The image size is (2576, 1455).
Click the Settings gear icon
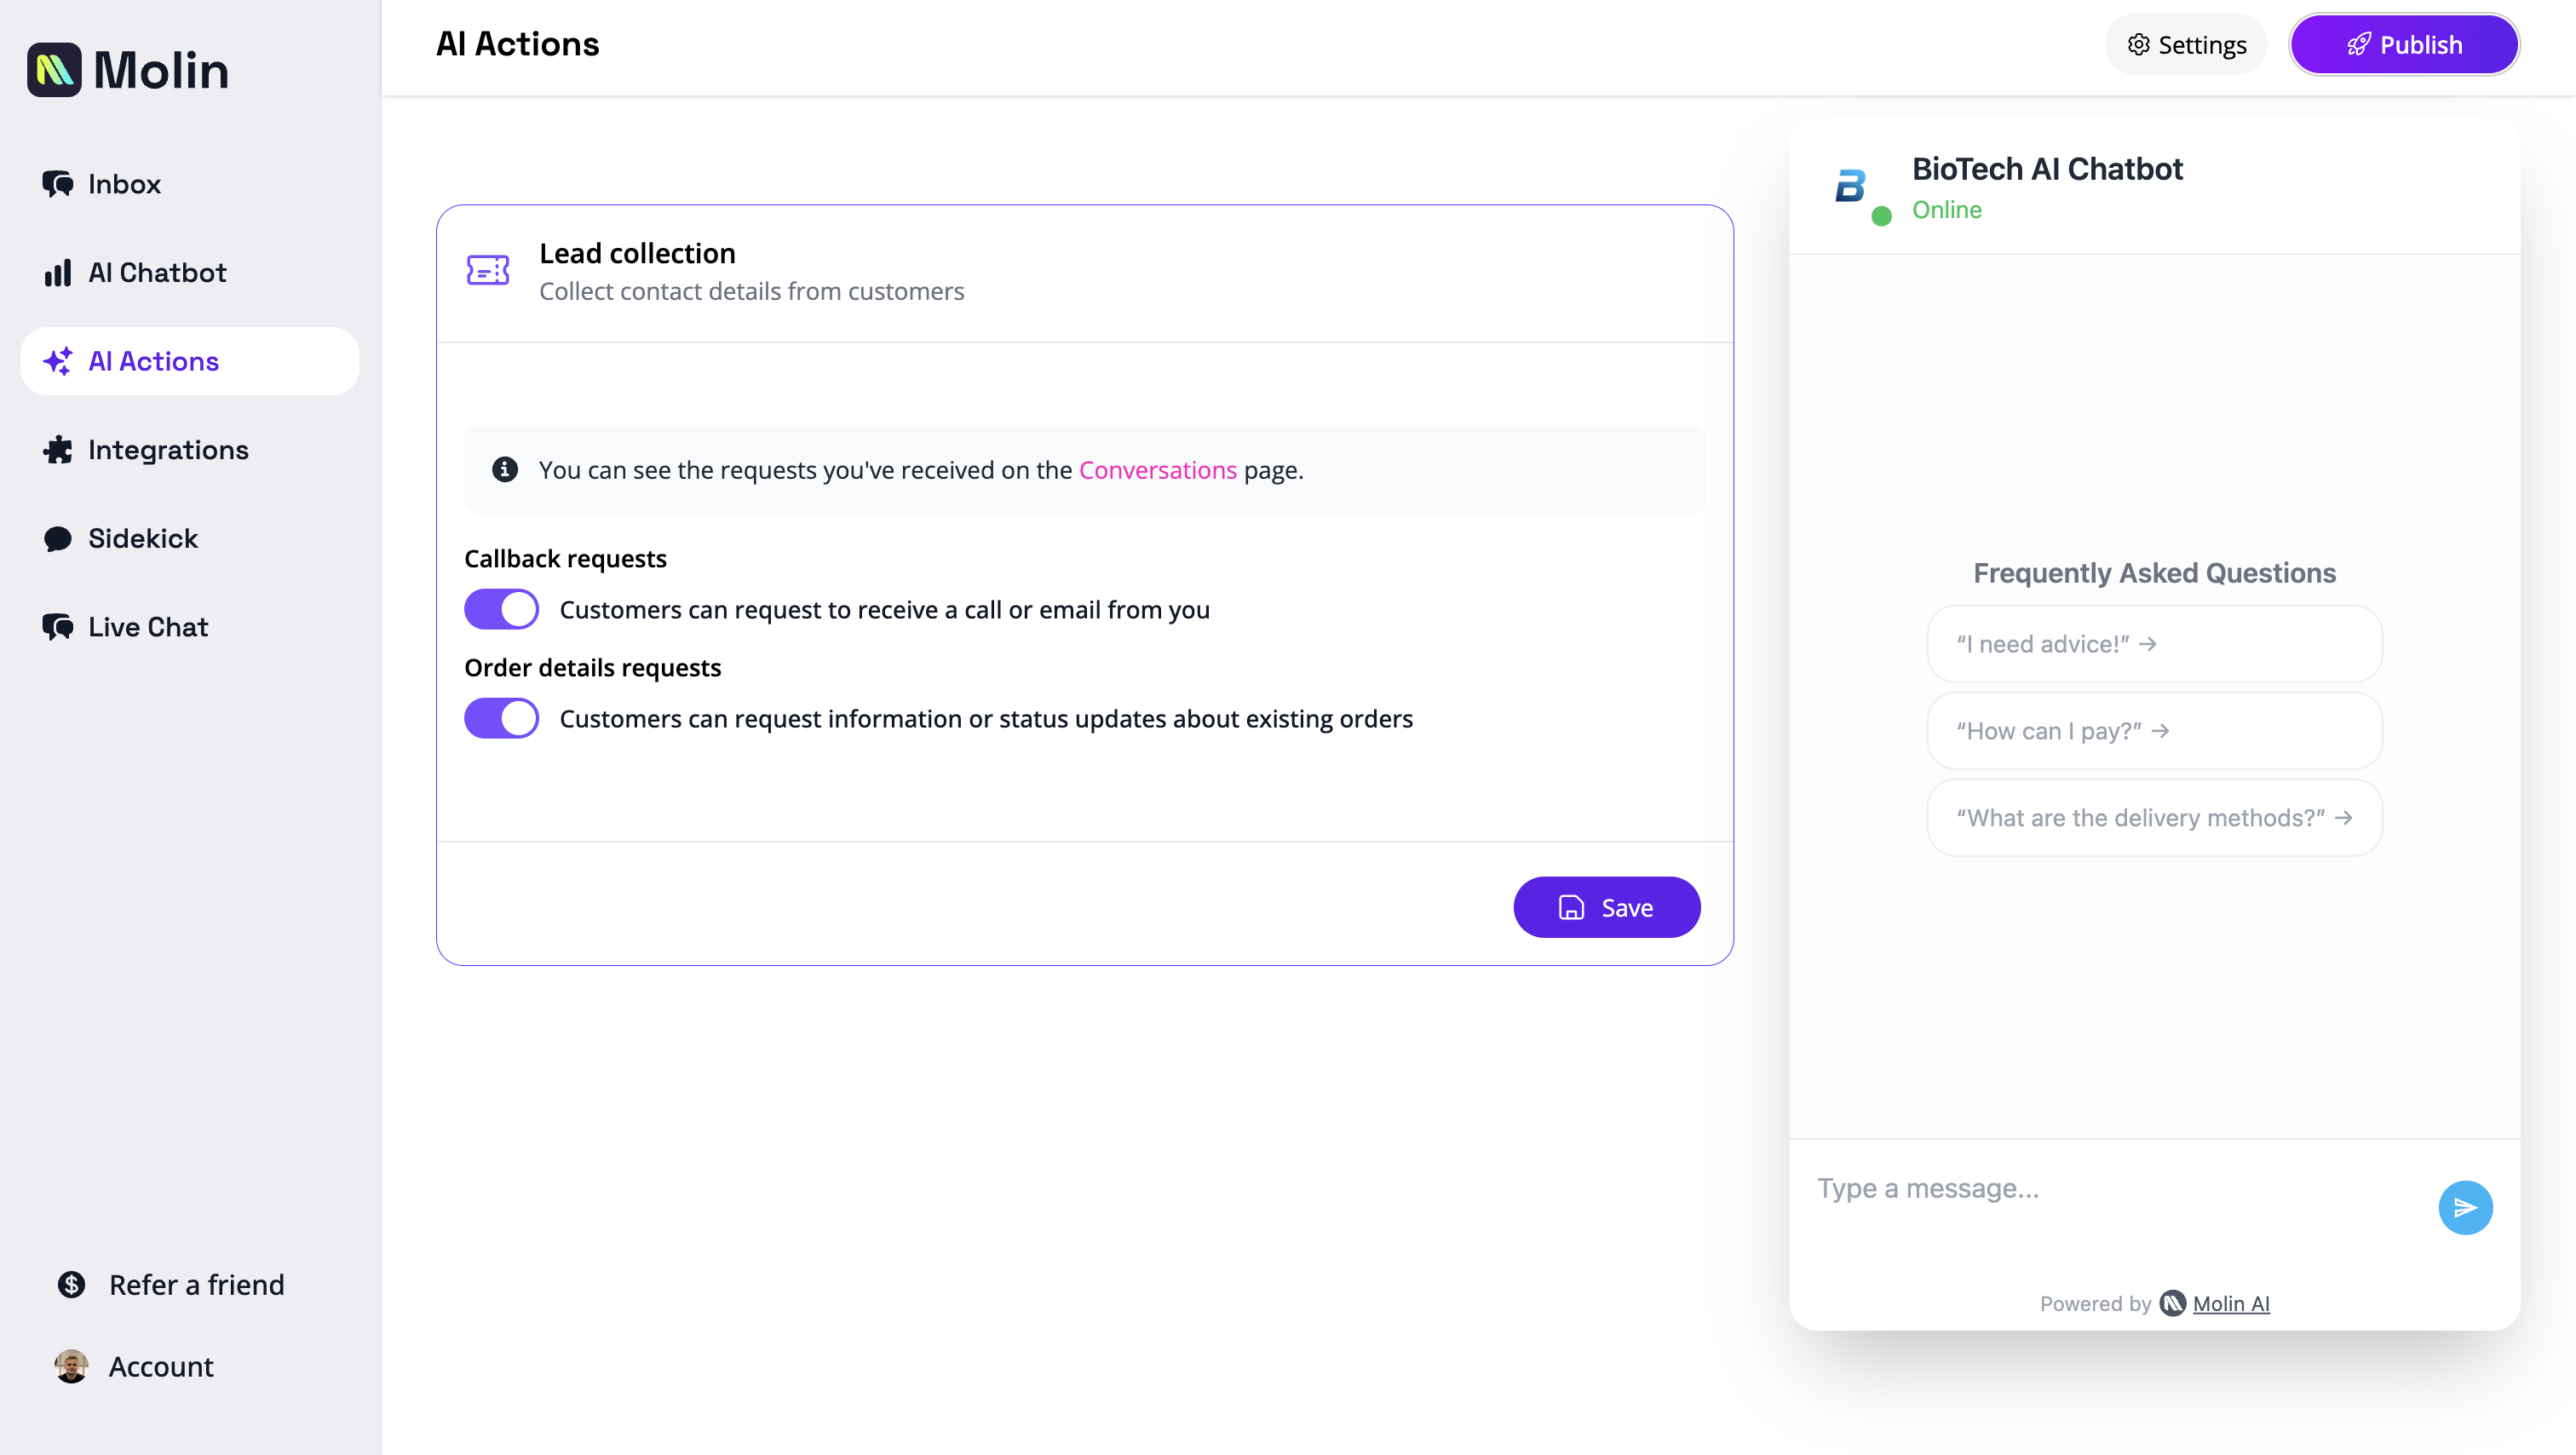pos(2139,44)
